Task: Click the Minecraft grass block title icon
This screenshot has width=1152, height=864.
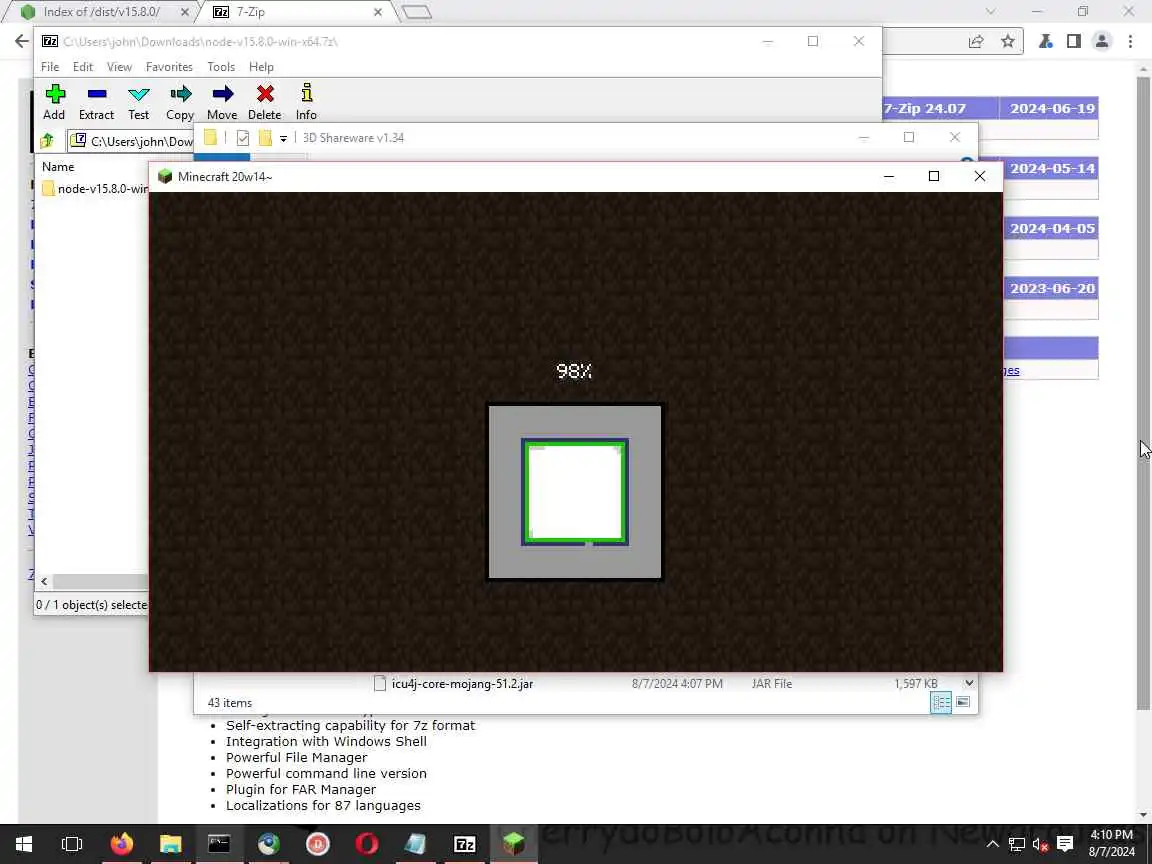Action: [165, 176]
